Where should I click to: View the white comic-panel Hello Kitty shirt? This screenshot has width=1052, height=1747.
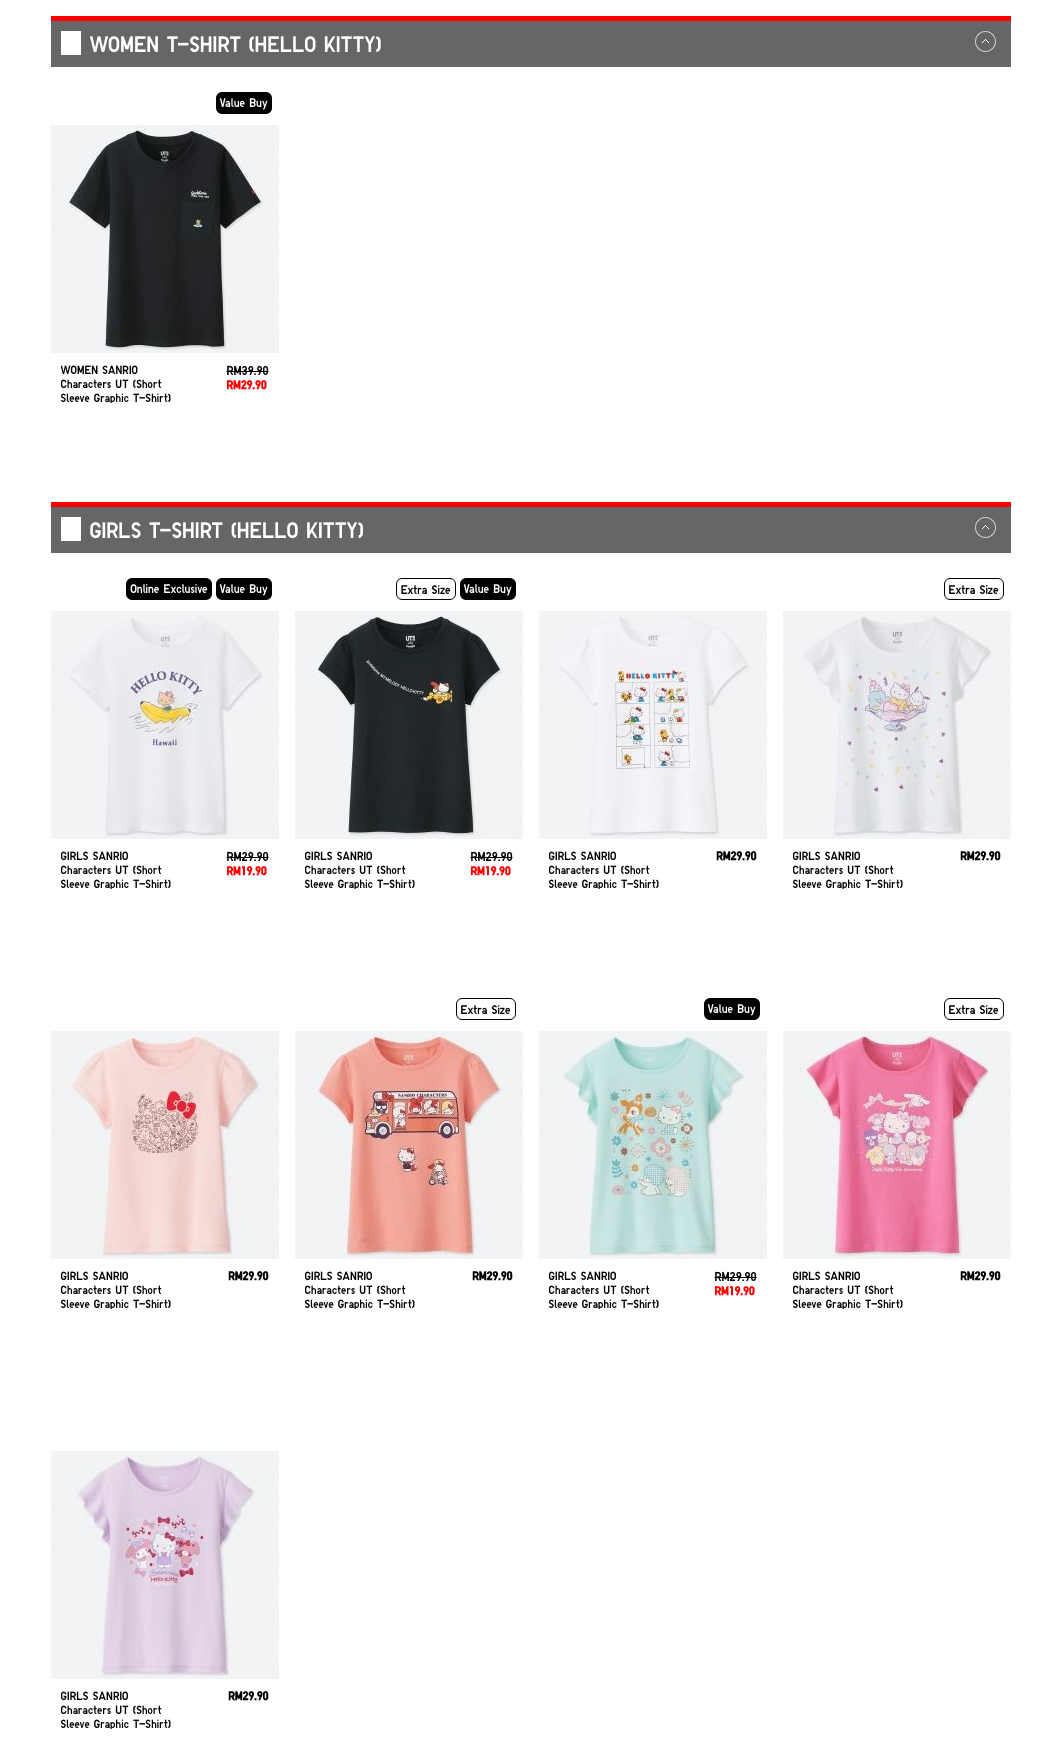point(653,725)
